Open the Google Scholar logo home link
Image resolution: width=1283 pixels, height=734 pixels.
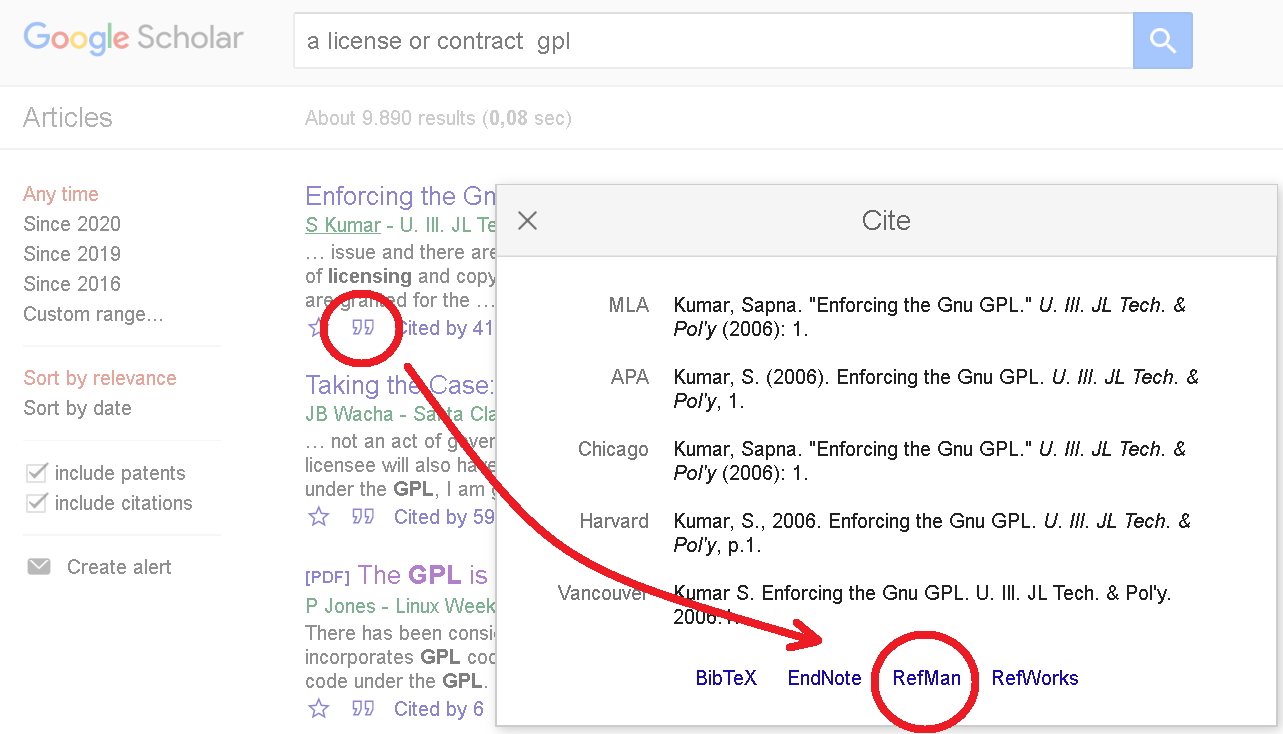[133, 38]
